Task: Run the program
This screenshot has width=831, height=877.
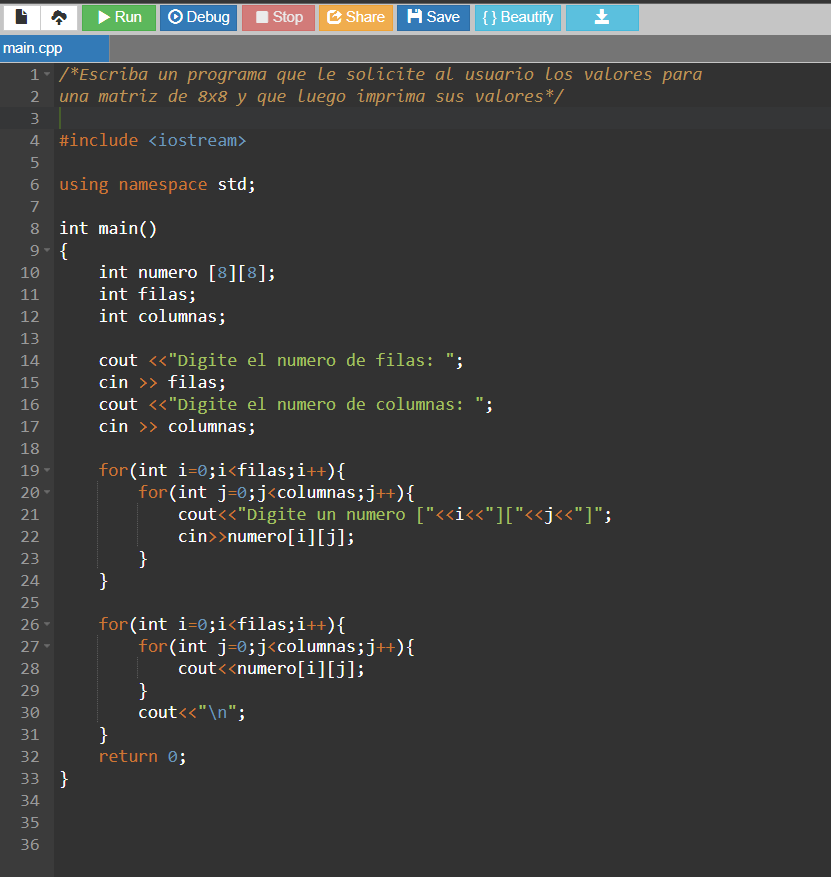Action: tap(118, 17)
